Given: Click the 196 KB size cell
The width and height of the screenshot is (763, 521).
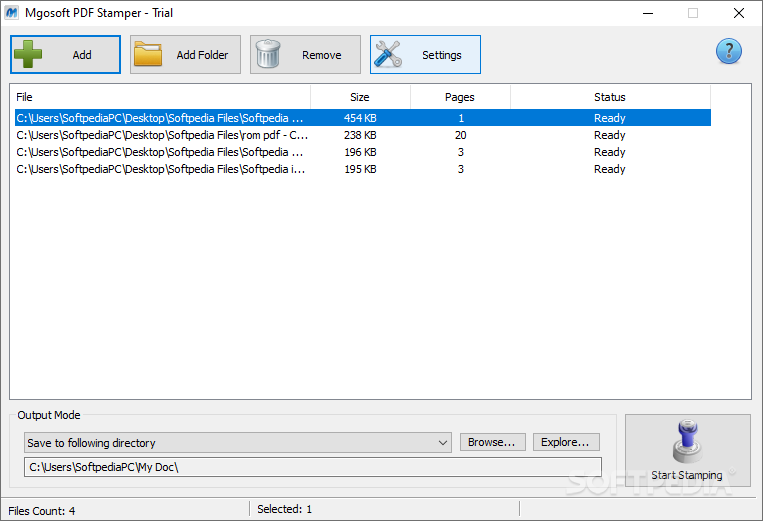Looking at the screenshot, I should pyautogui.click(x=360, y=152).
